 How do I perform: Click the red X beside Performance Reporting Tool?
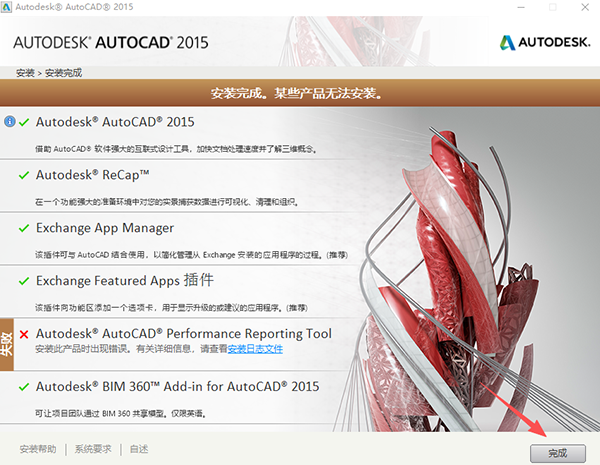coord(24,334)
